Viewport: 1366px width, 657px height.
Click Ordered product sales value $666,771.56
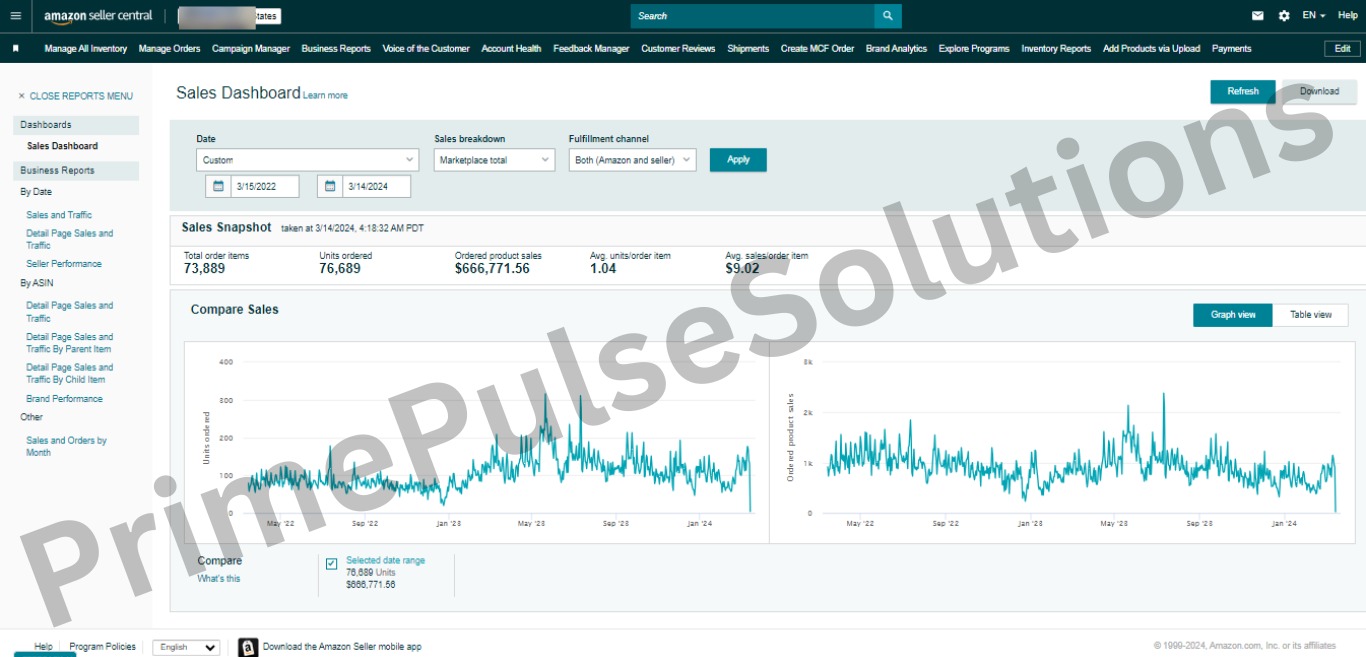(x=492, y=268)
